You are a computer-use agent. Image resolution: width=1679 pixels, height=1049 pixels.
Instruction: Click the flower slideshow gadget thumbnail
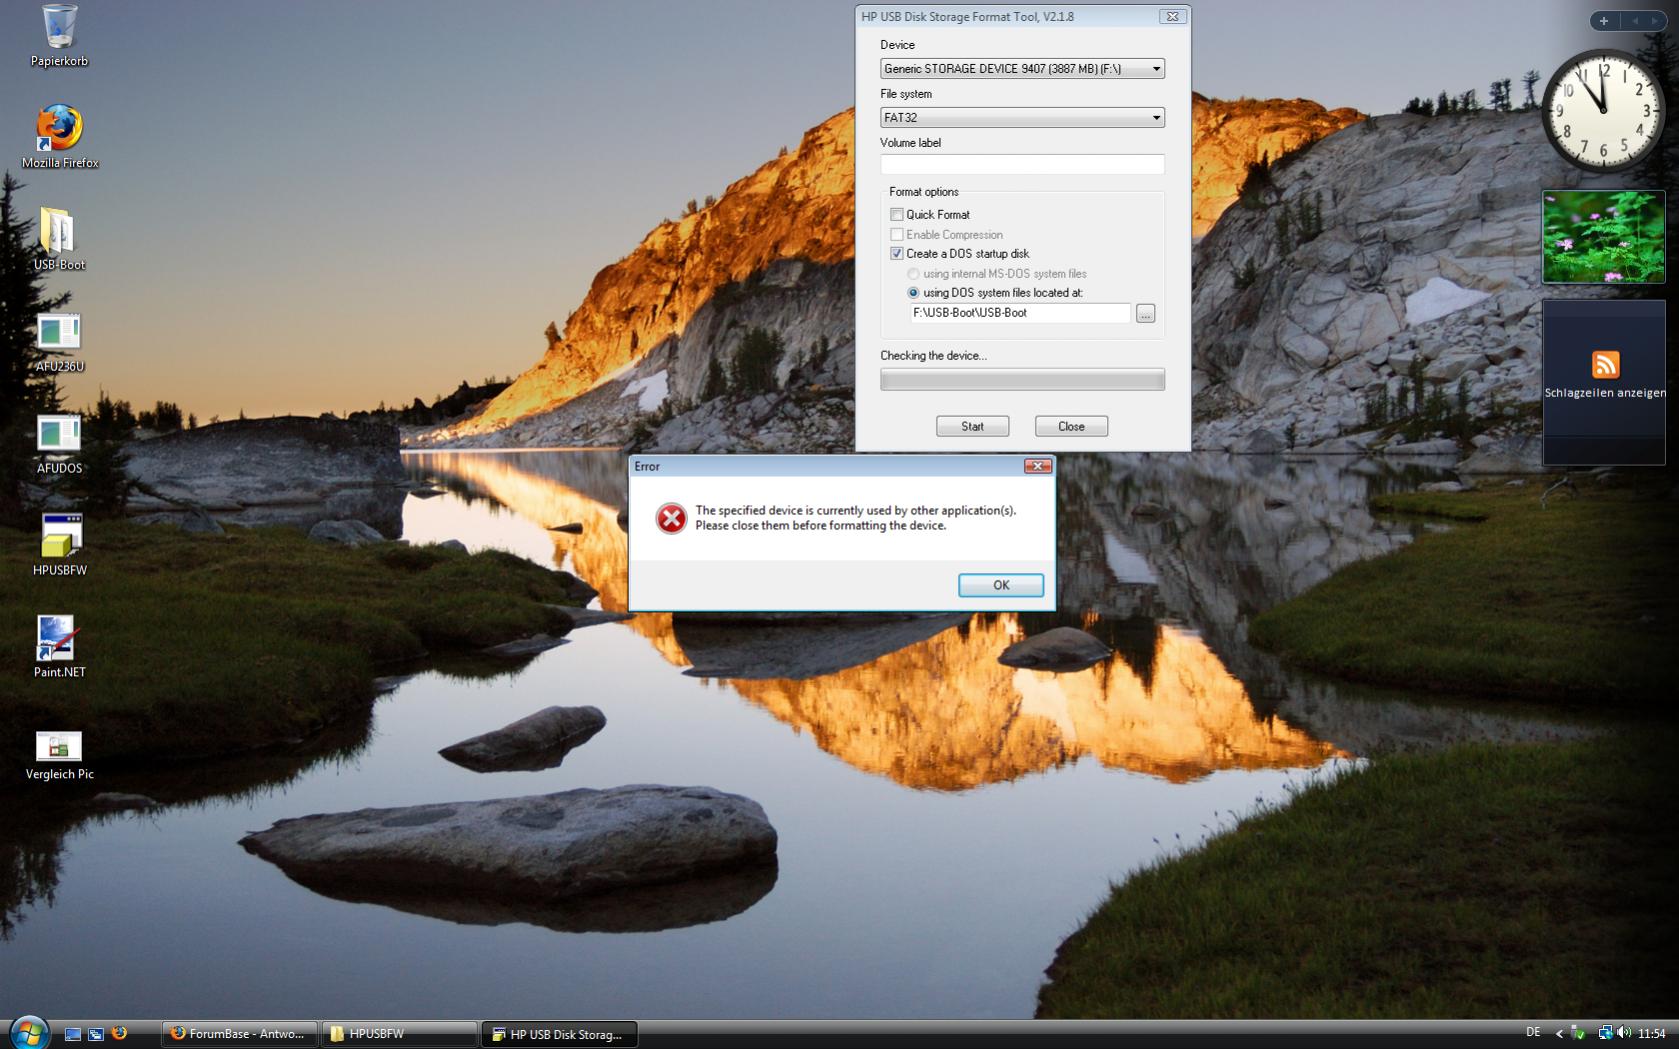click(1603, 237)
